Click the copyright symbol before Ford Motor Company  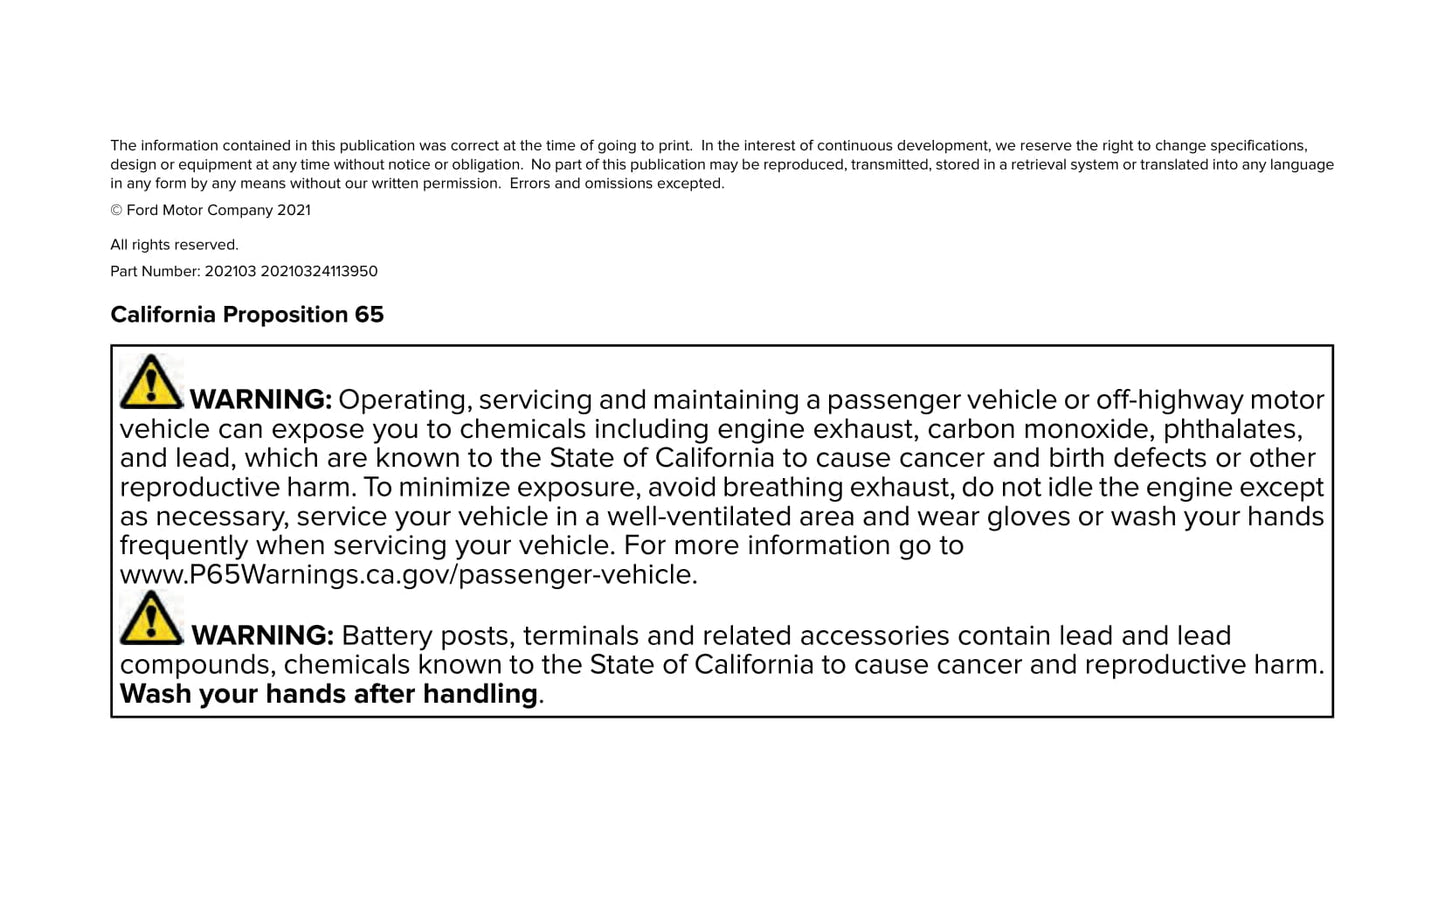(x=116, y=211)
